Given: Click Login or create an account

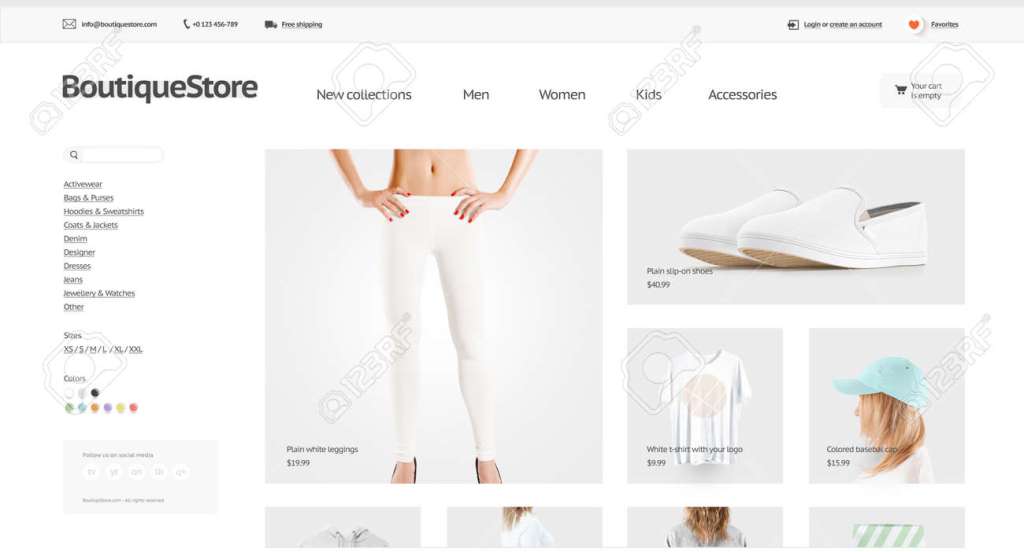Looking at the screenshot, I should coord(842,25).
